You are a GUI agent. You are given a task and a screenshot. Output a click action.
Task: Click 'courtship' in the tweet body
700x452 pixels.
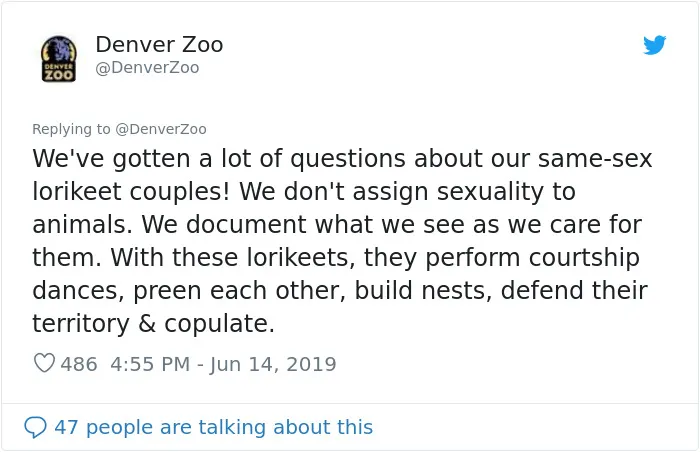584,258
